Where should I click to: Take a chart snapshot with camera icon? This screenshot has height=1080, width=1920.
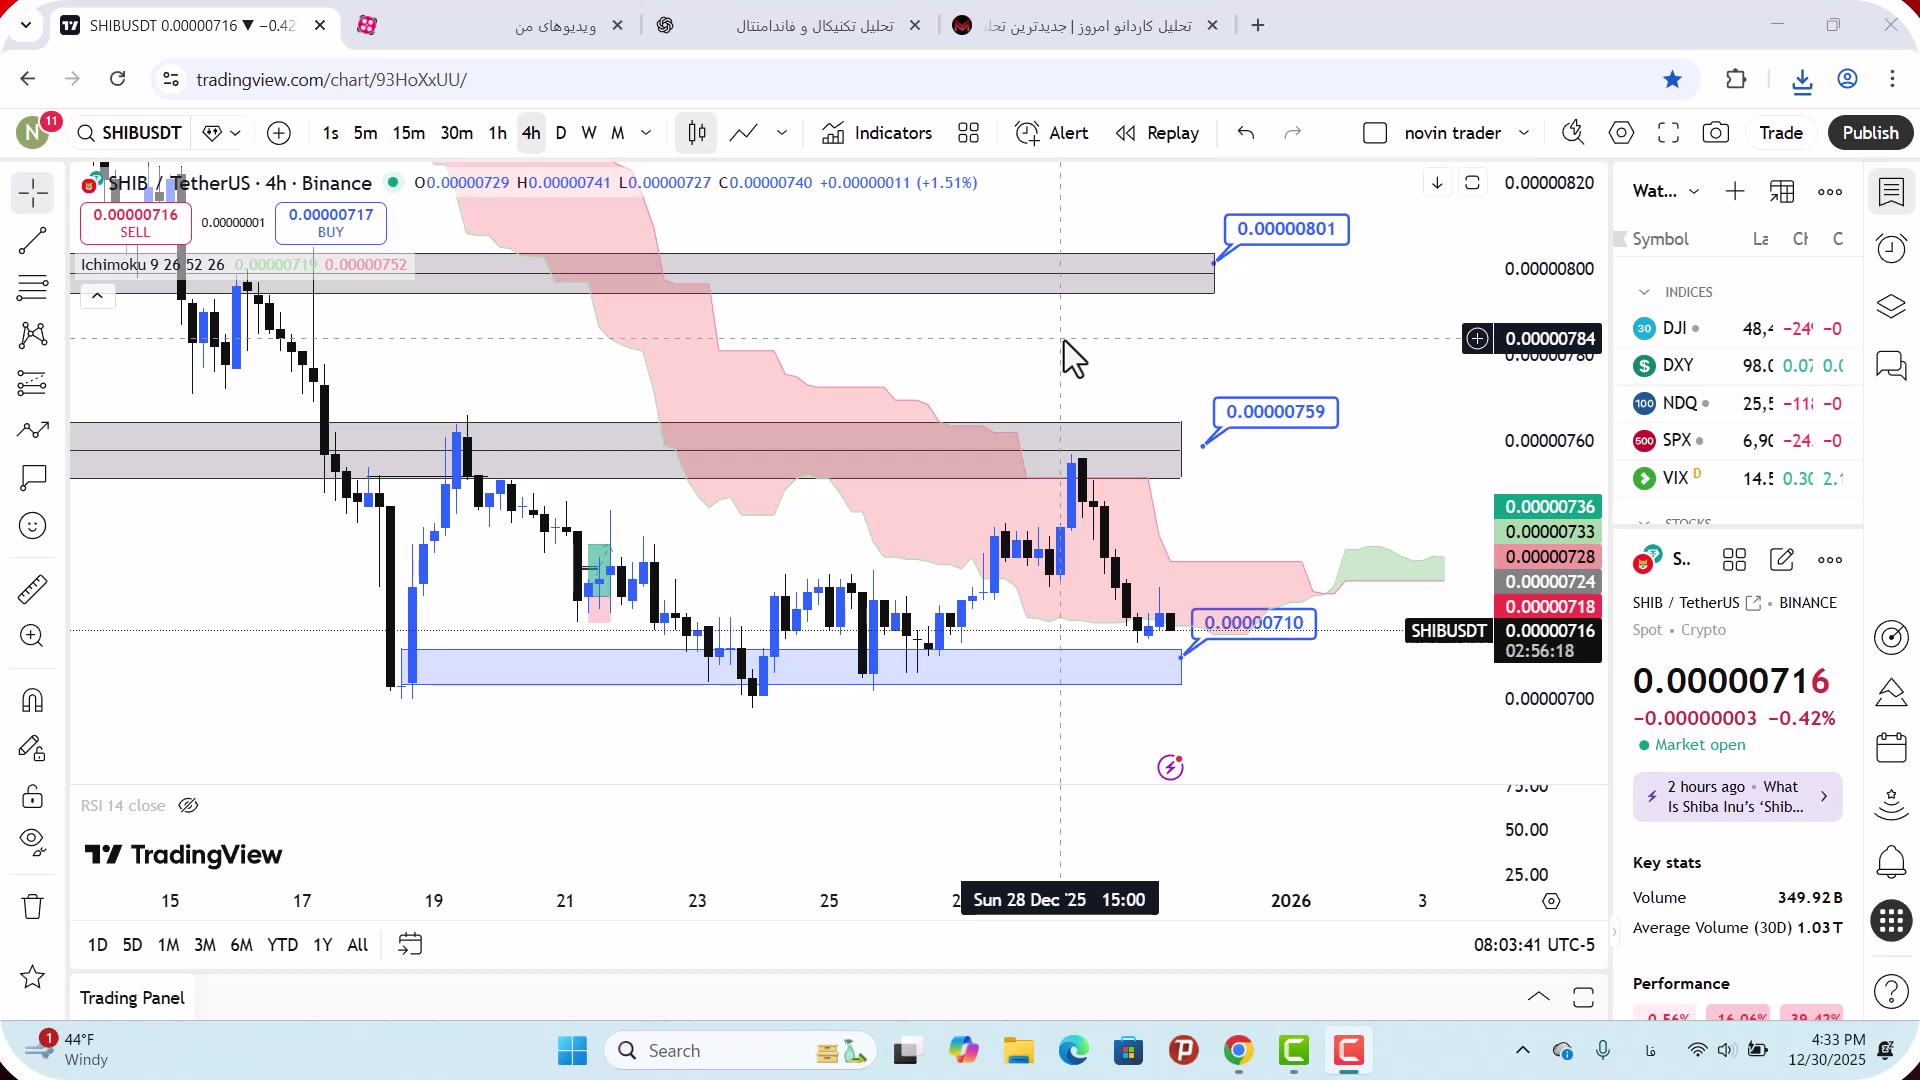(1716, 133)
